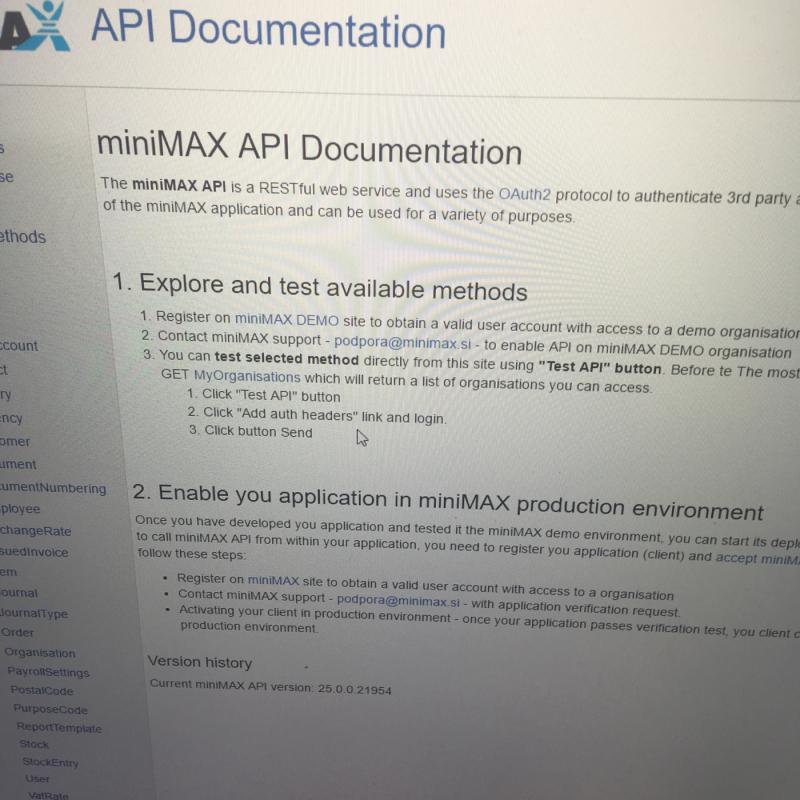This screenshot has height=800, width=800.
Task: Open the OAuth2 protocol link
Action: (524, 195)
